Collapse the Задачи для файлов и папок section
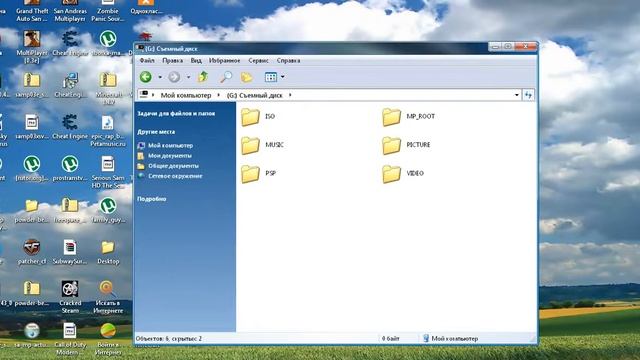 coord(176,113)
